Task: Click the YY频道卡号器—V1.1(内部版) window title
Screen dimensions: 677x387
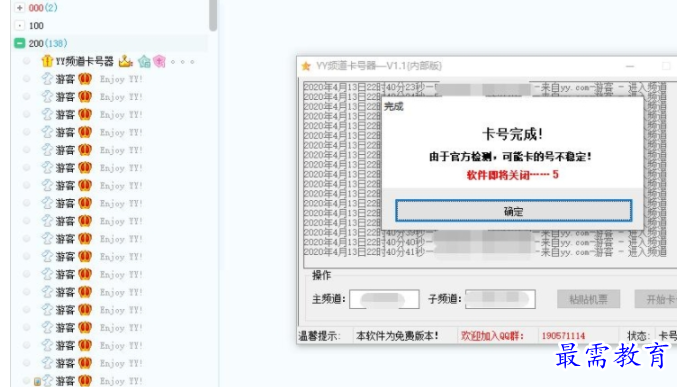Action: point(379,66)
